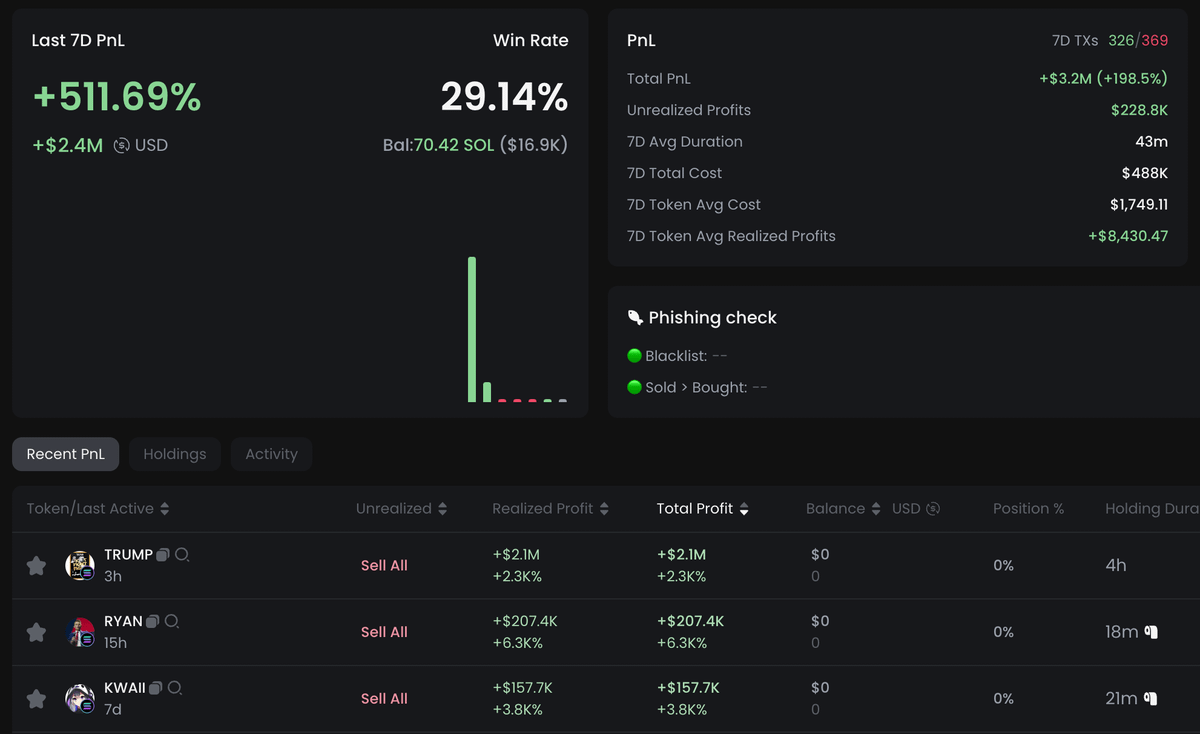The image size is (1200, 734).
Task: Click the 7D Avg Duration 43m value
Action: [x=1151, y=142]
